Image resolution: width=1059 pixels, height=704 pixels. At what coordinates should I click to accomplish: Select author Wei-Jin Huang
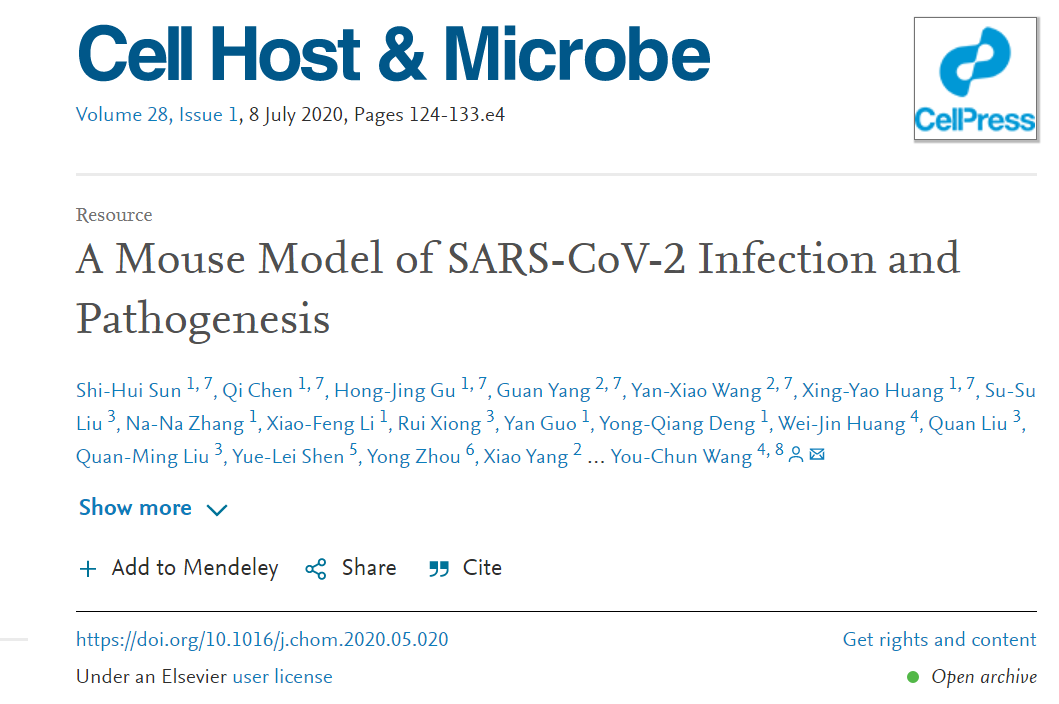pyautogui.click(x=842, y=424)
